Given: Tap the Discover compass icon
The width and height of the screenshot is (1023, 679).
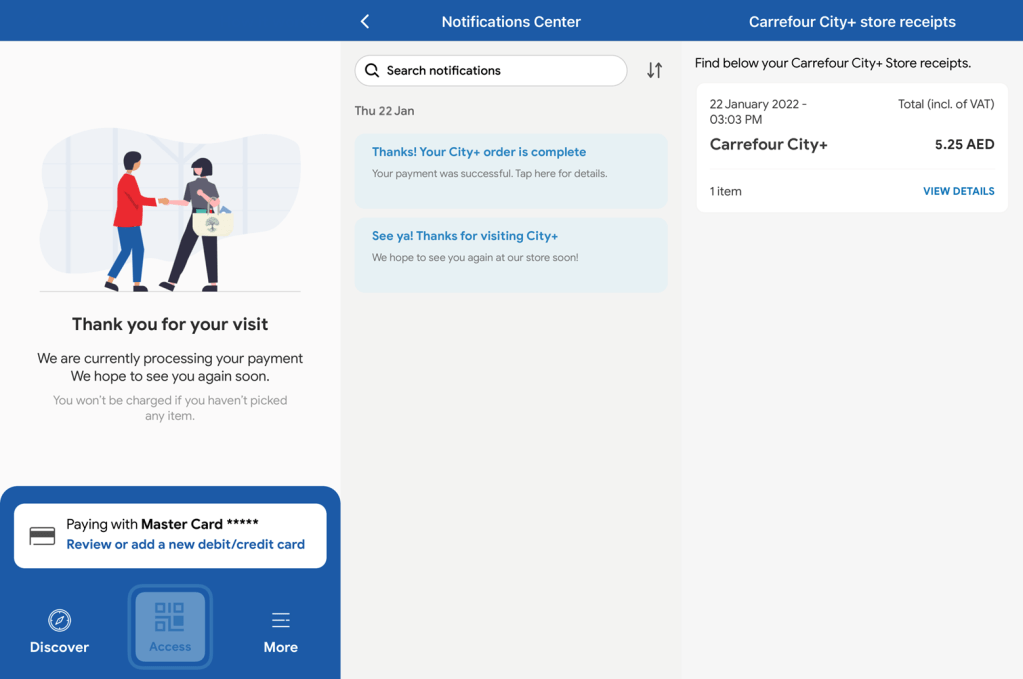Looking at the screenshot, I should click(x=59, y=620).
